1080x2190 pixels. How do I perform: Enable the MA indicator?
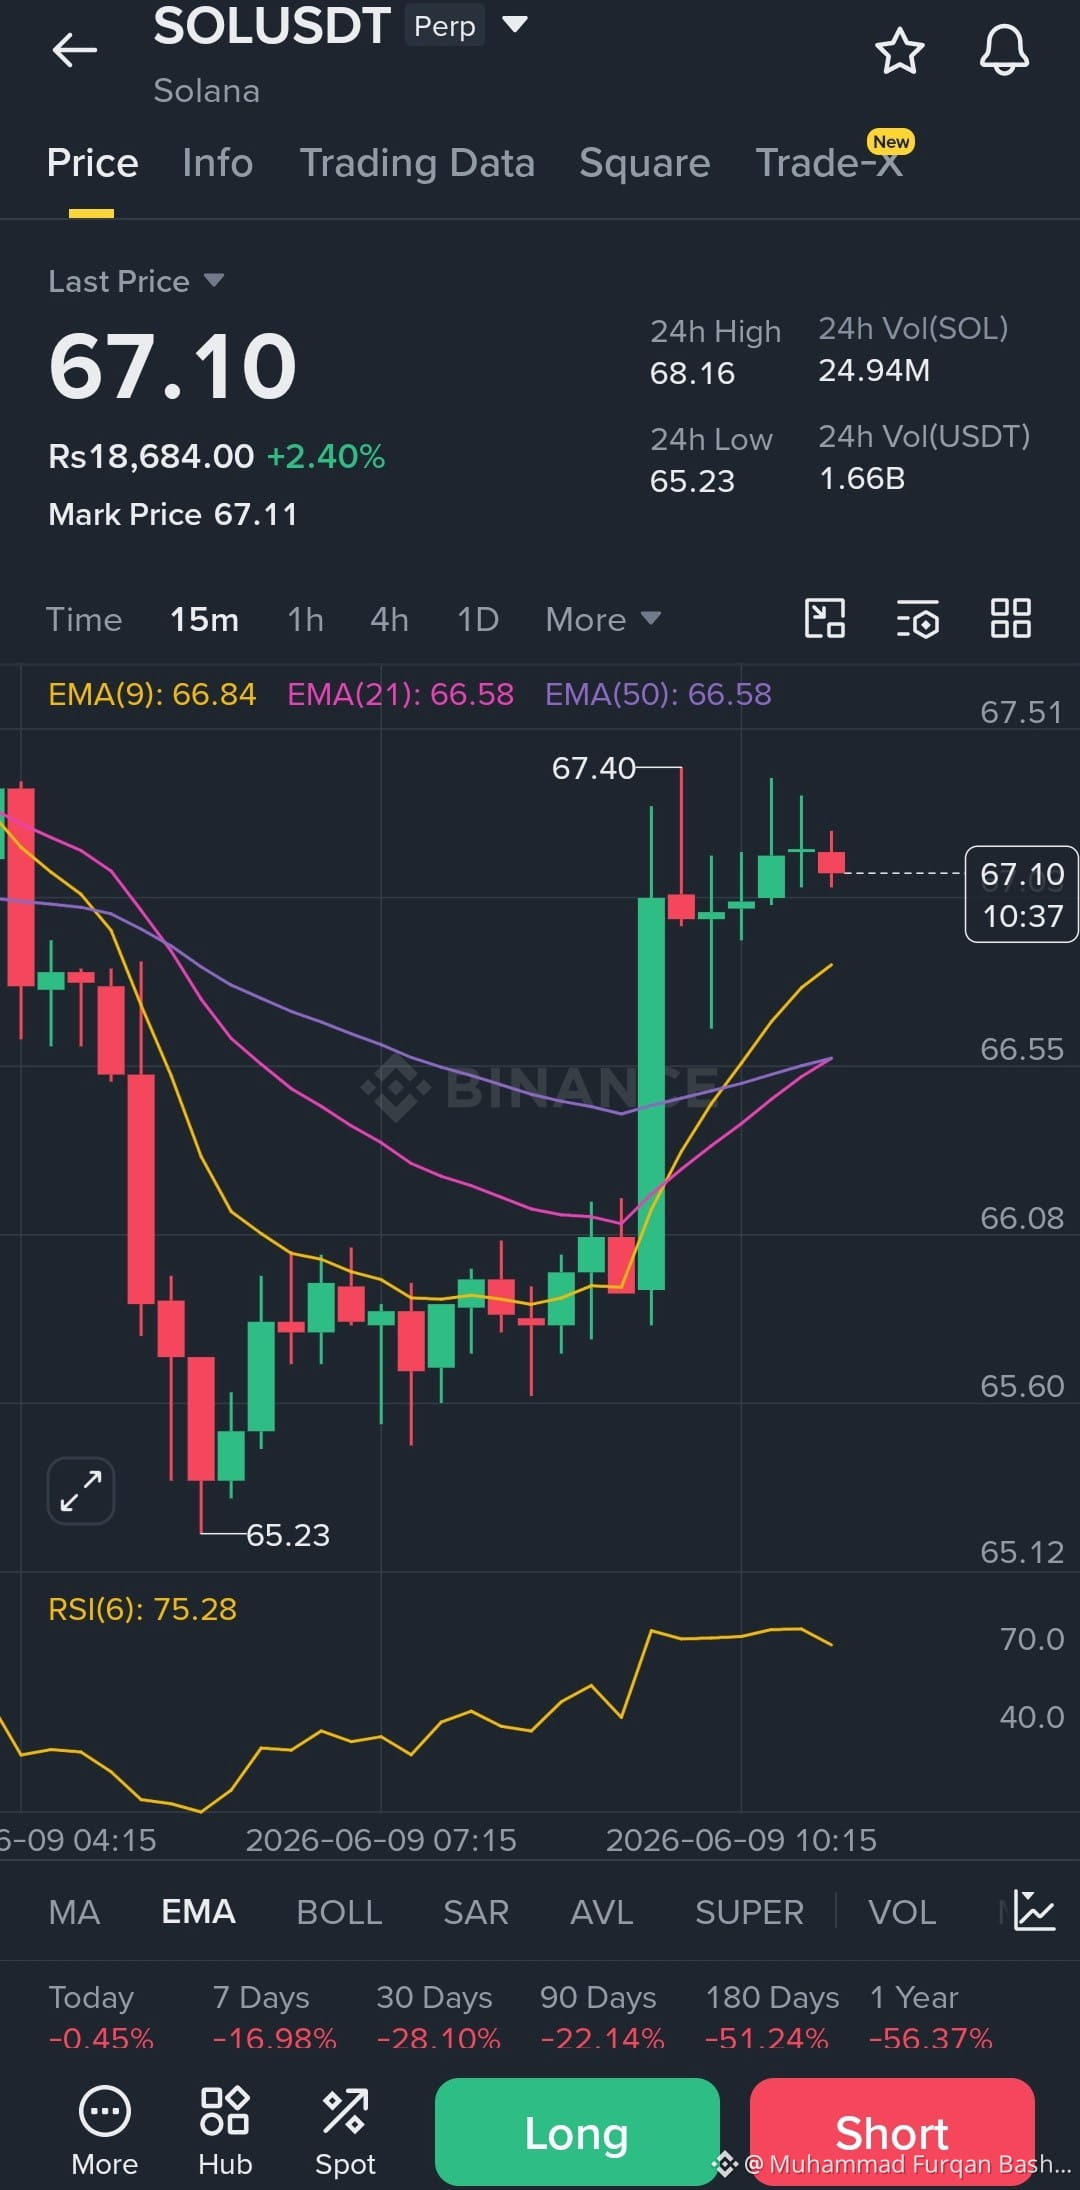click(74, 1911)
